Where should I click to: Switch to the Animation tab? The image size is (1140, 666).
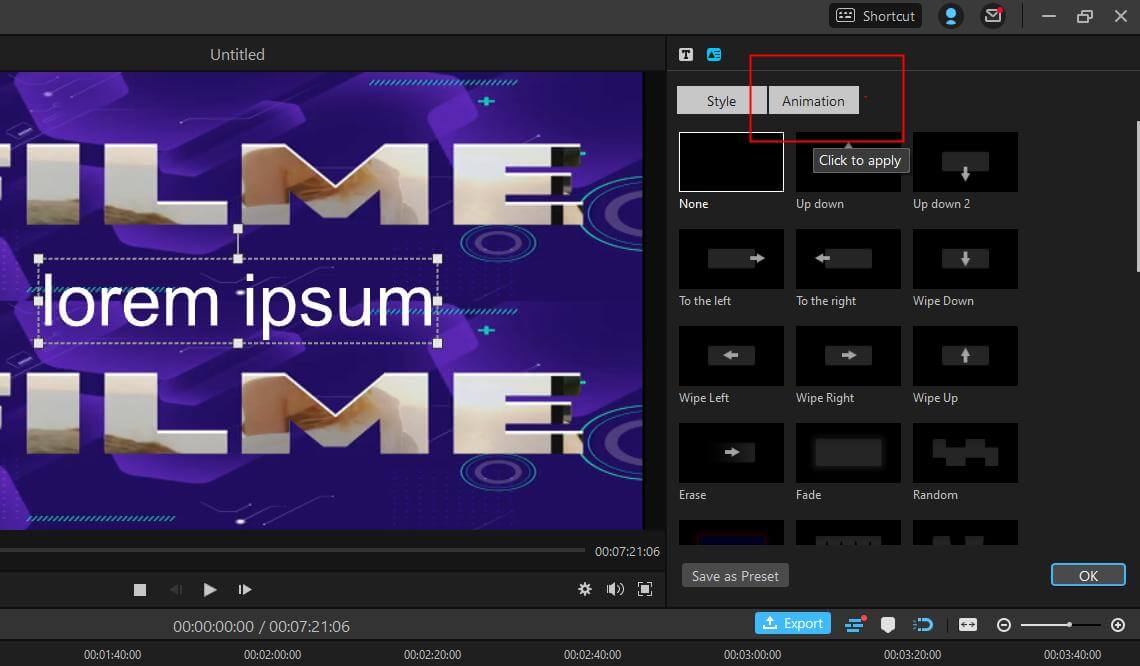tap(814, 101)
